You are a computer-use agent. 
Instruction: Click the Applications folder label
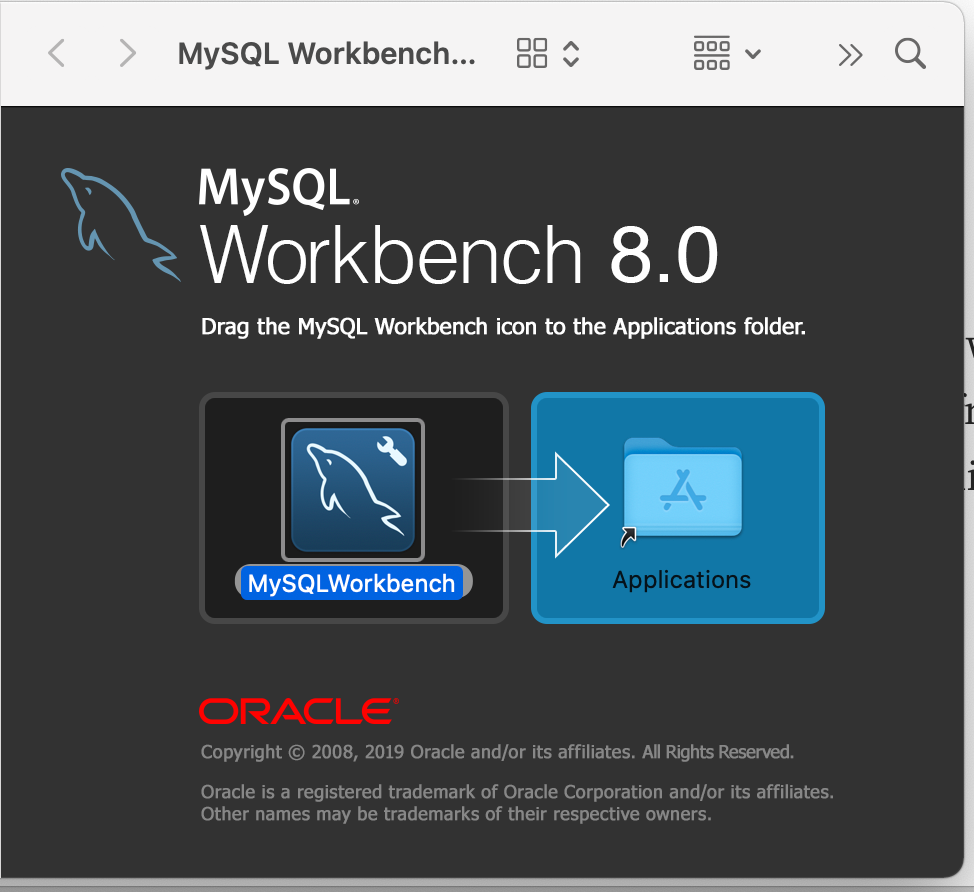point(681,580)
